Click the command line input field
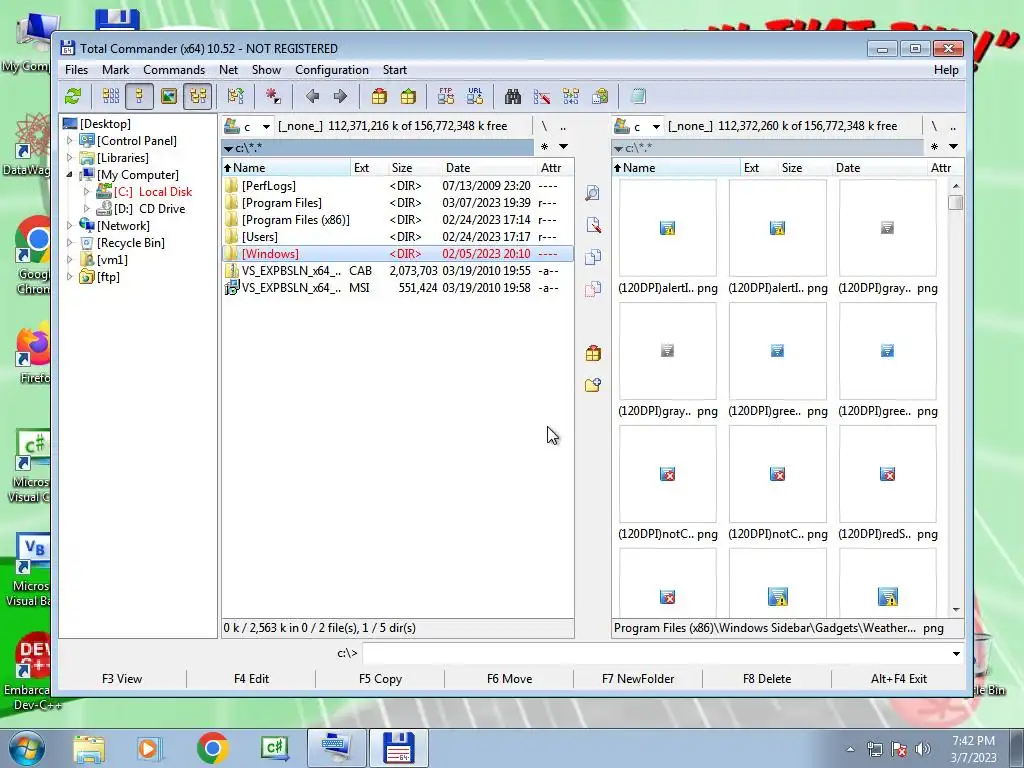 (x=655, y=653)
